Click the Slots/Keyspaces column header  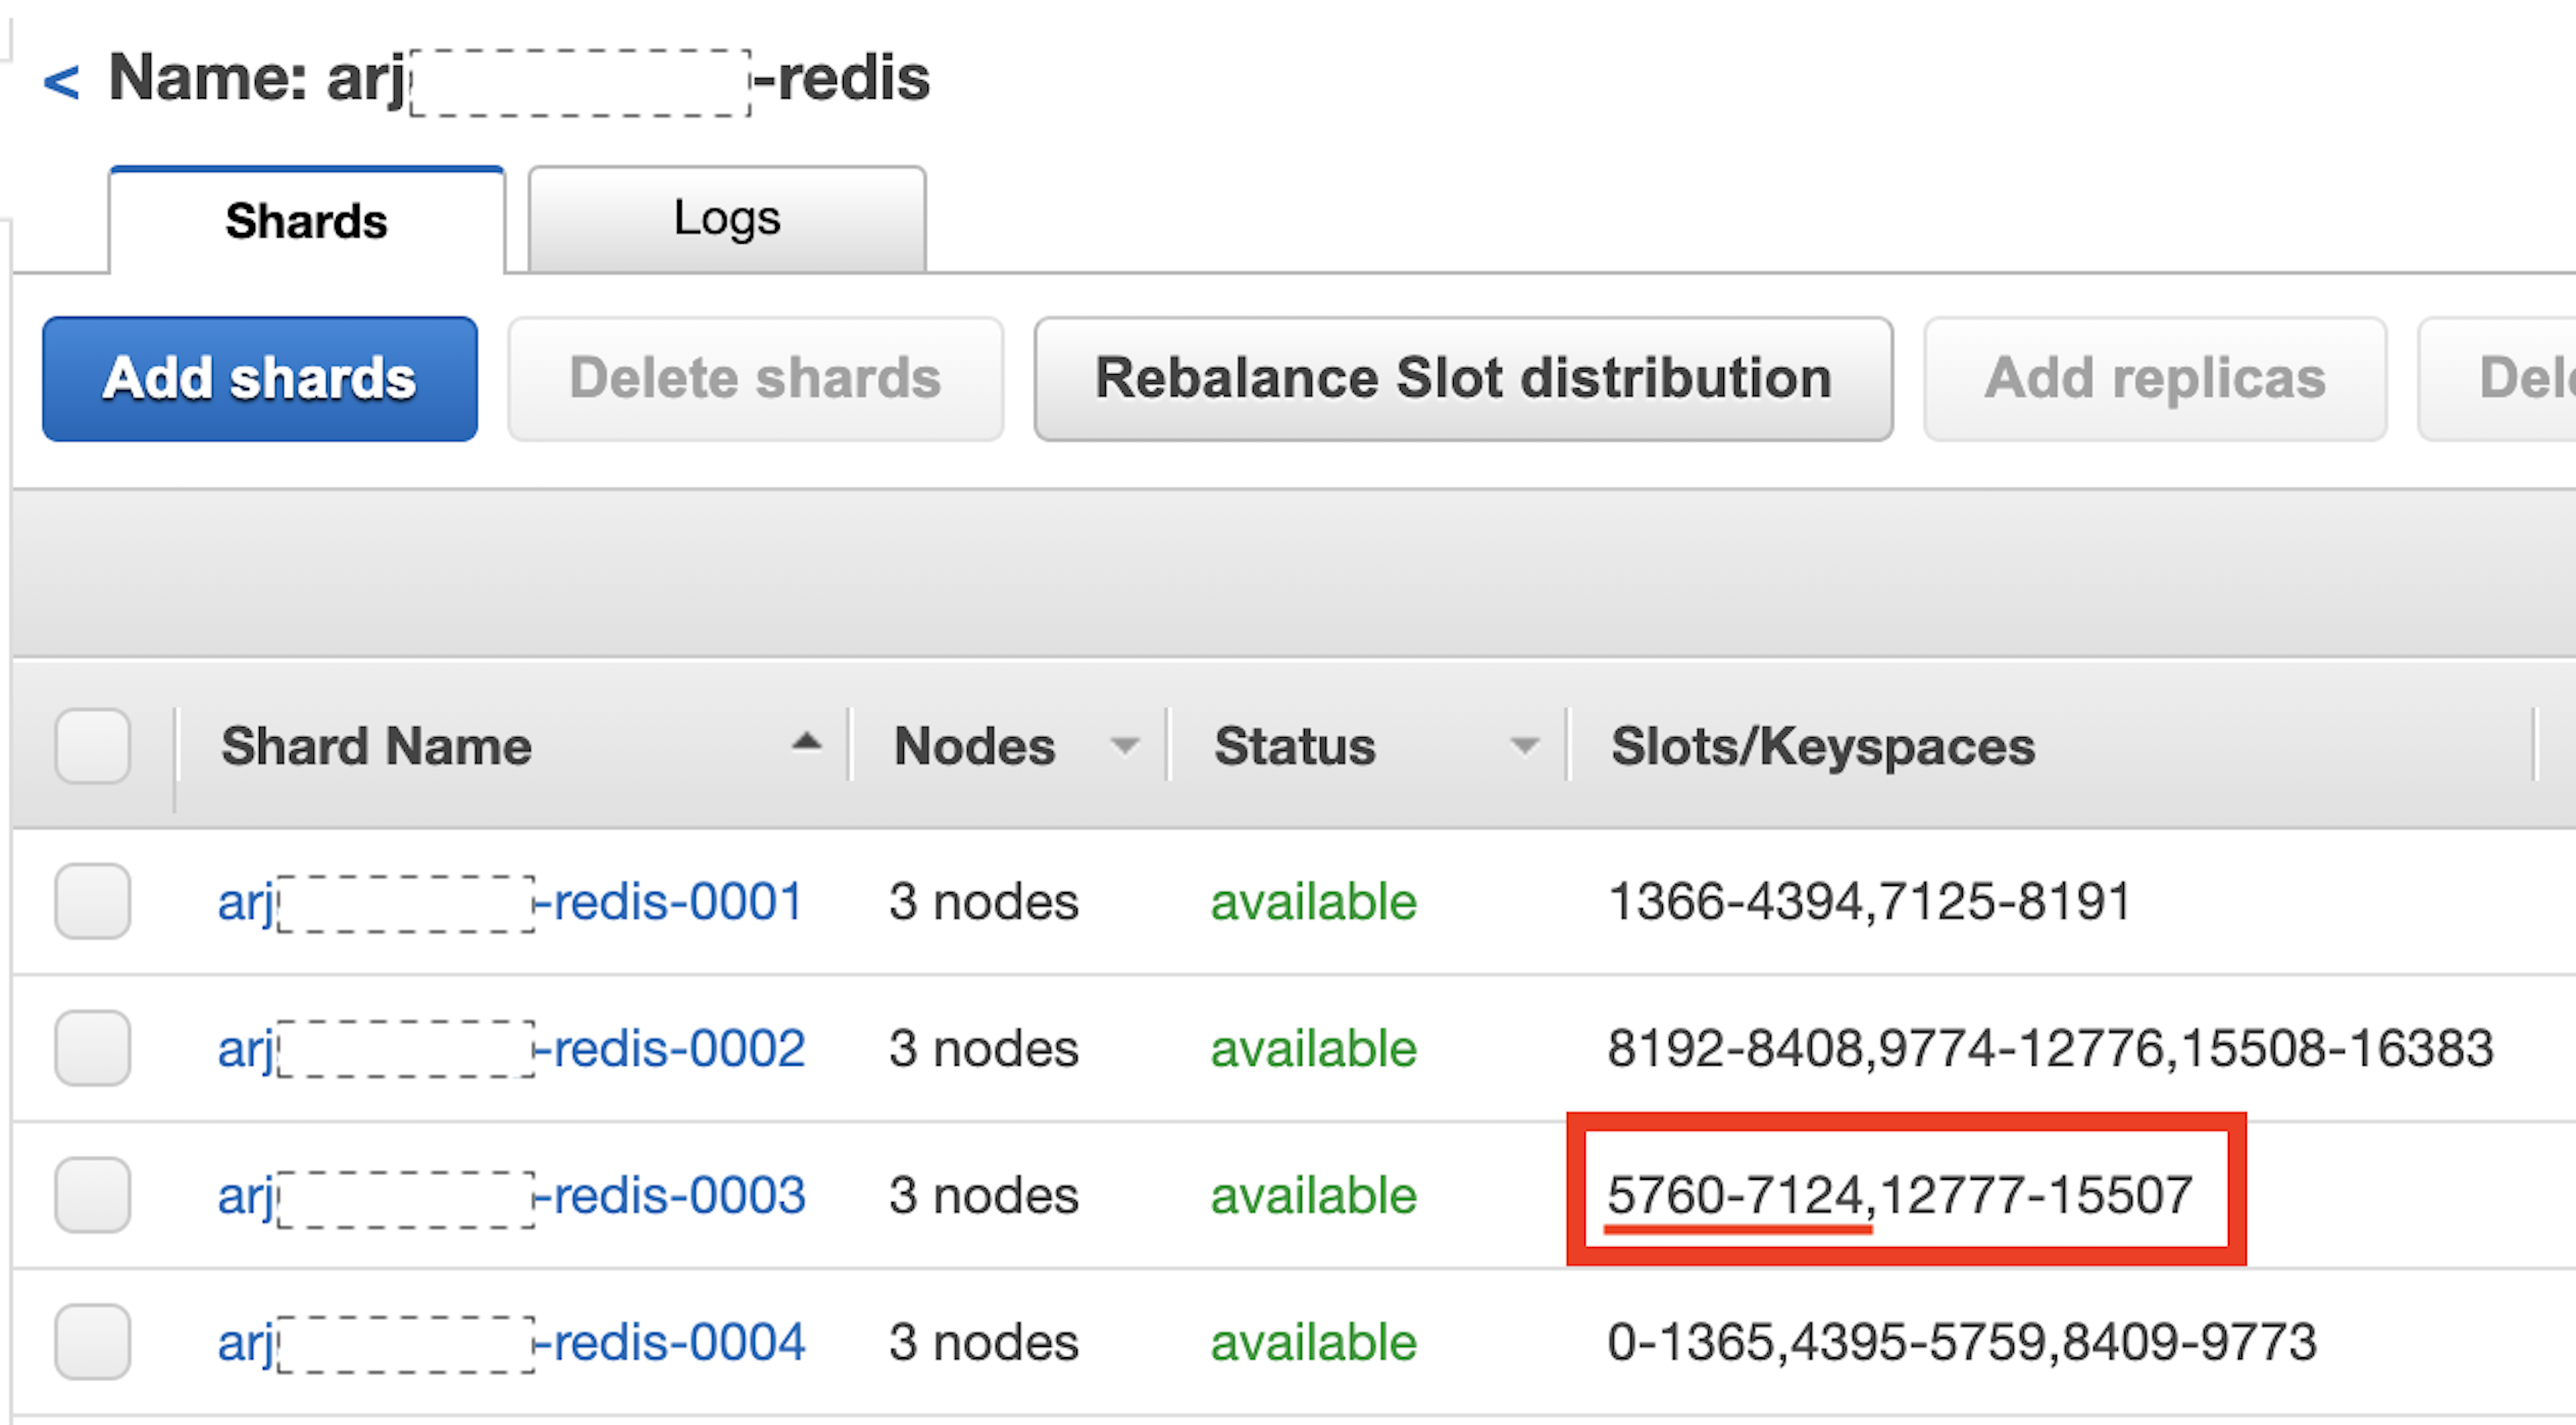point(1822,746)
